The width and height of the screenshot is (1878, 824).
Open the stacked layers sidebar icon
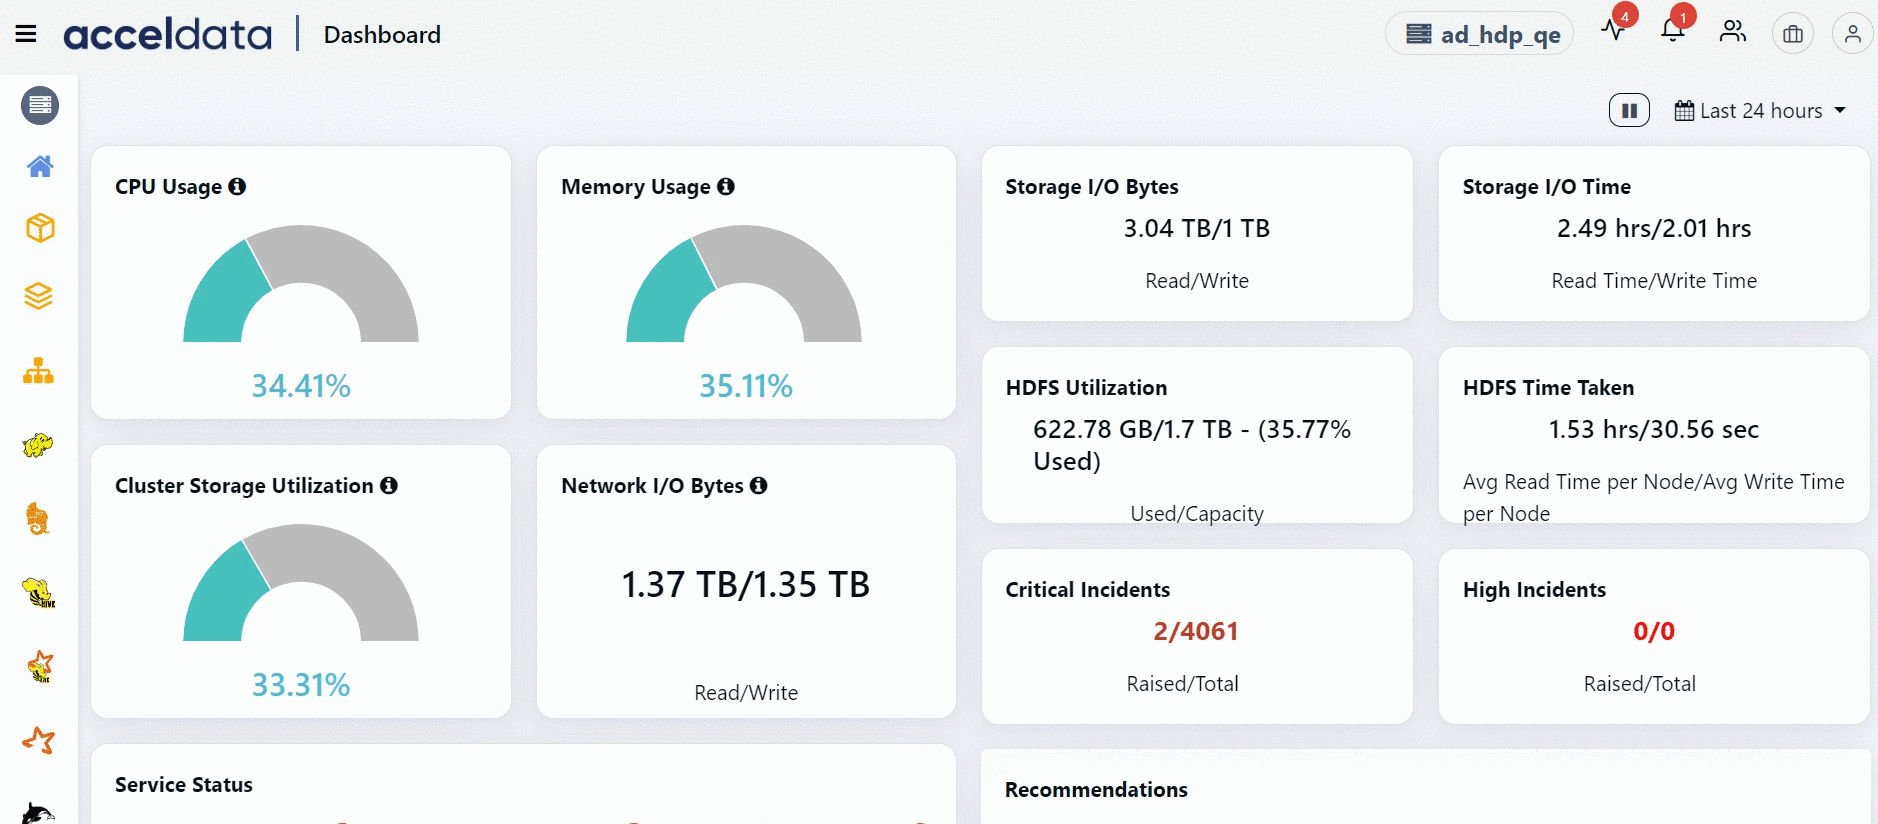(x=39, y=297)
